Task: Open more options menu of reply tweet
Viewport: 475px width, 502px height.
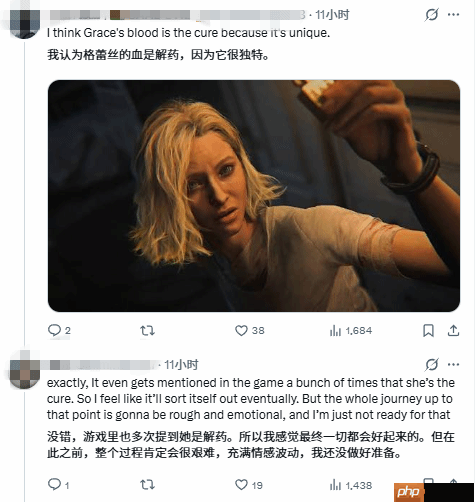Action: coord(453,364)
